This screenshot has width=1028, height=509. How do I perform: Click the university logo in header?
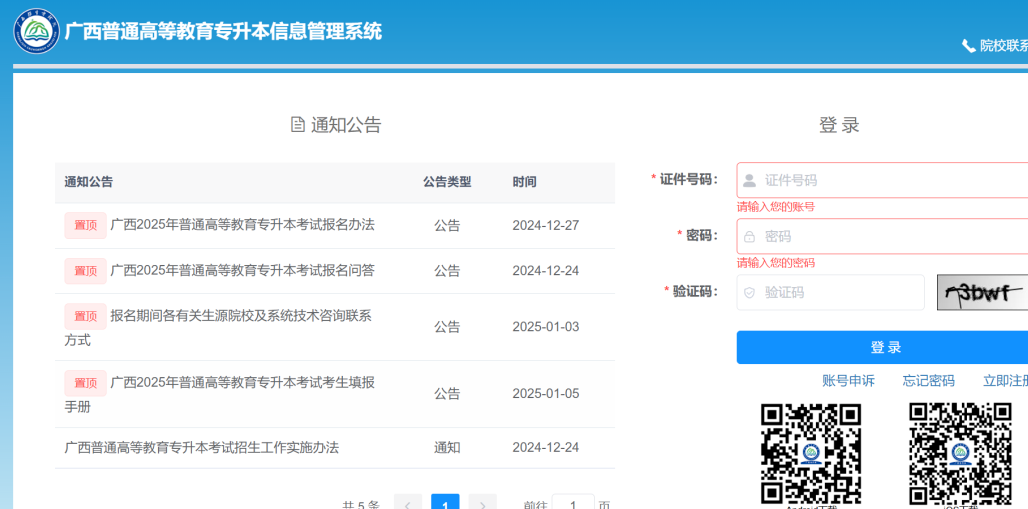(x=37, y=31)
